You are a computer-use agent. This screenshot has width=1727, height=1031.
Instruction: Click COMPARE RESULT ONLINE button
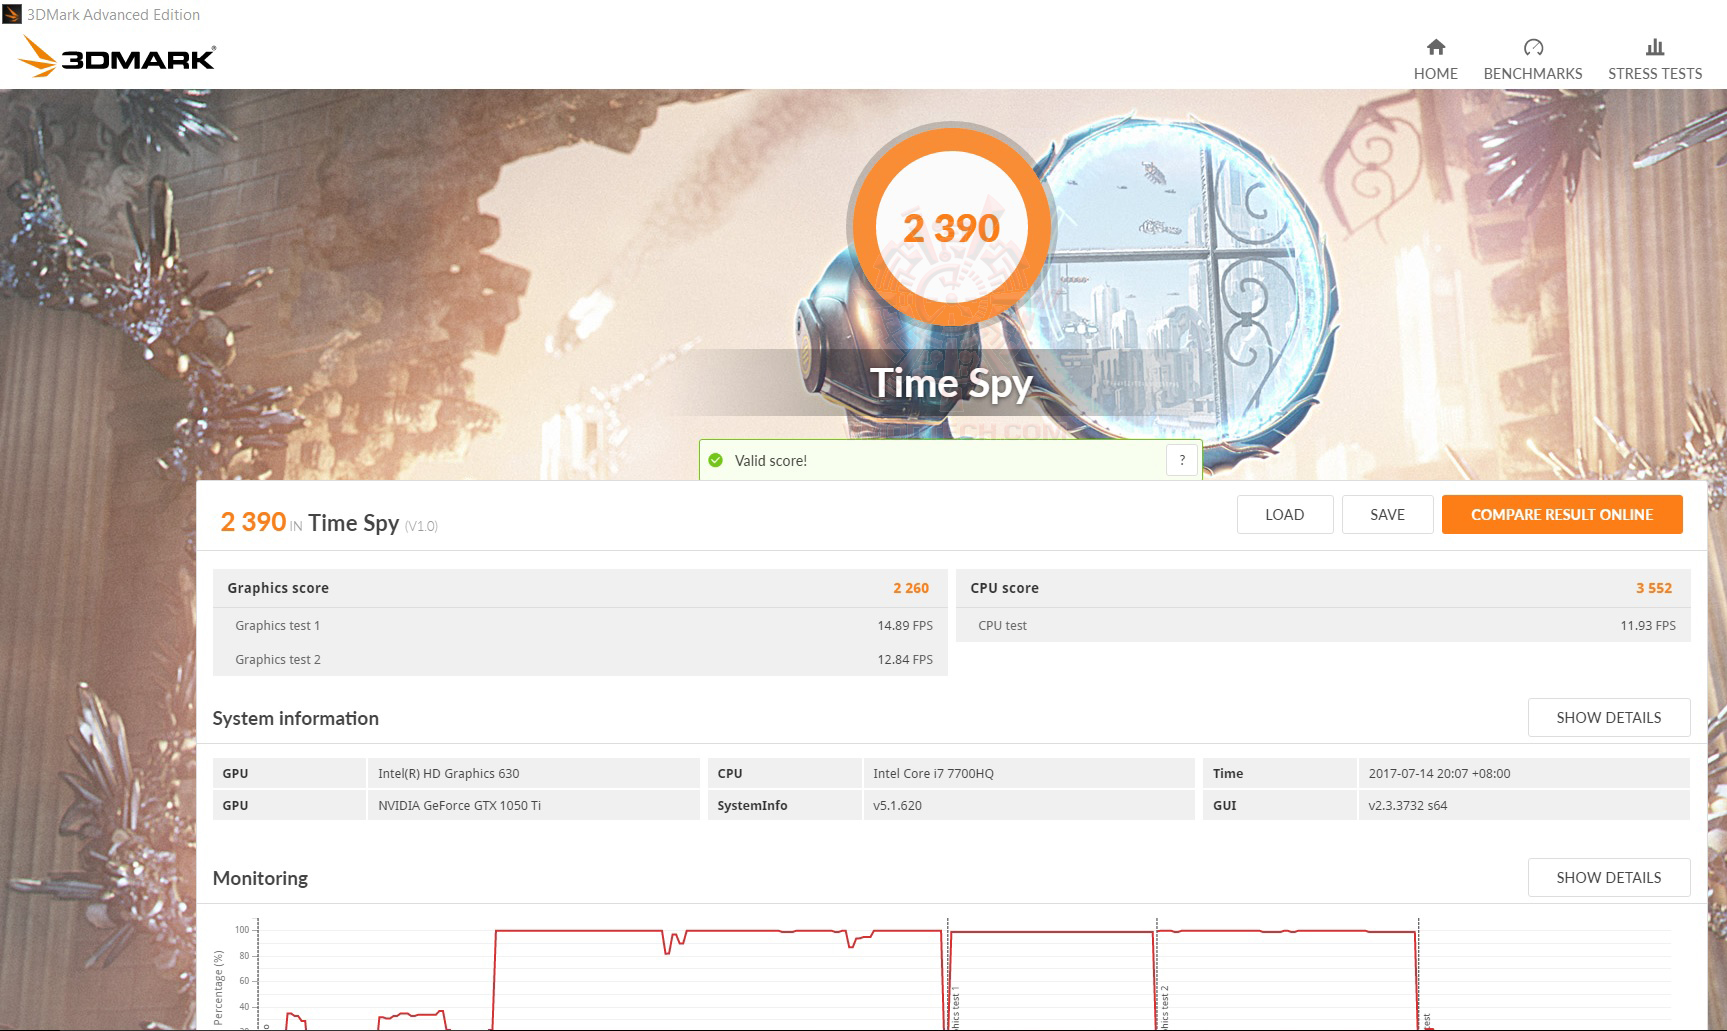[1561, 514]
